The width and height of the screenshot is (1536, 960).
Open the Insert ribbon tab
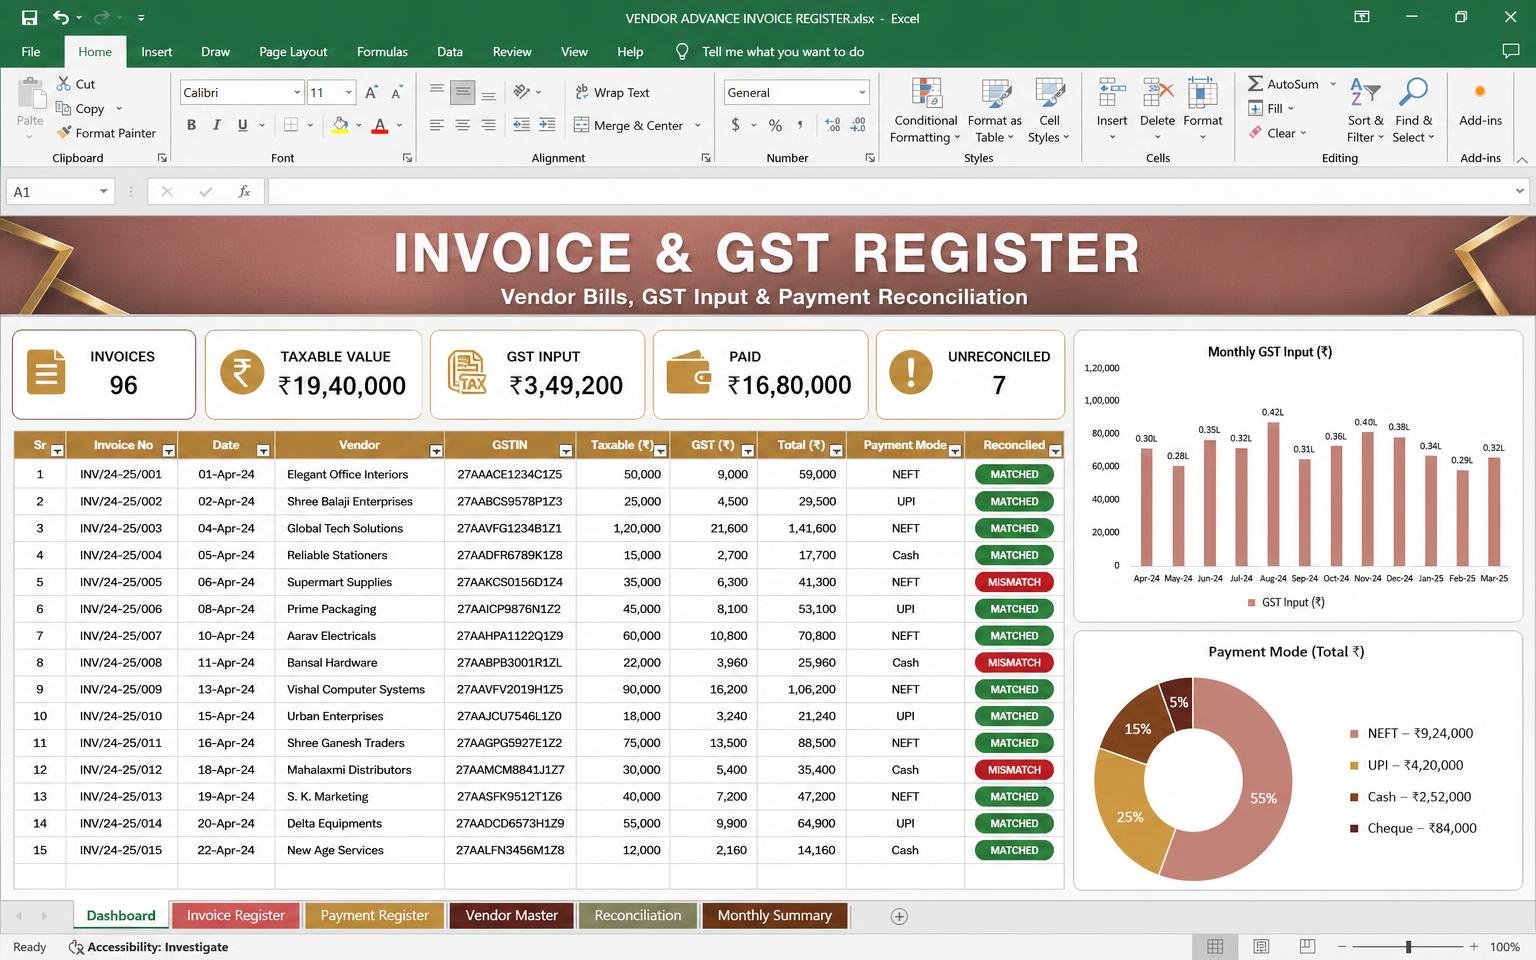click(x=156, y=51)
